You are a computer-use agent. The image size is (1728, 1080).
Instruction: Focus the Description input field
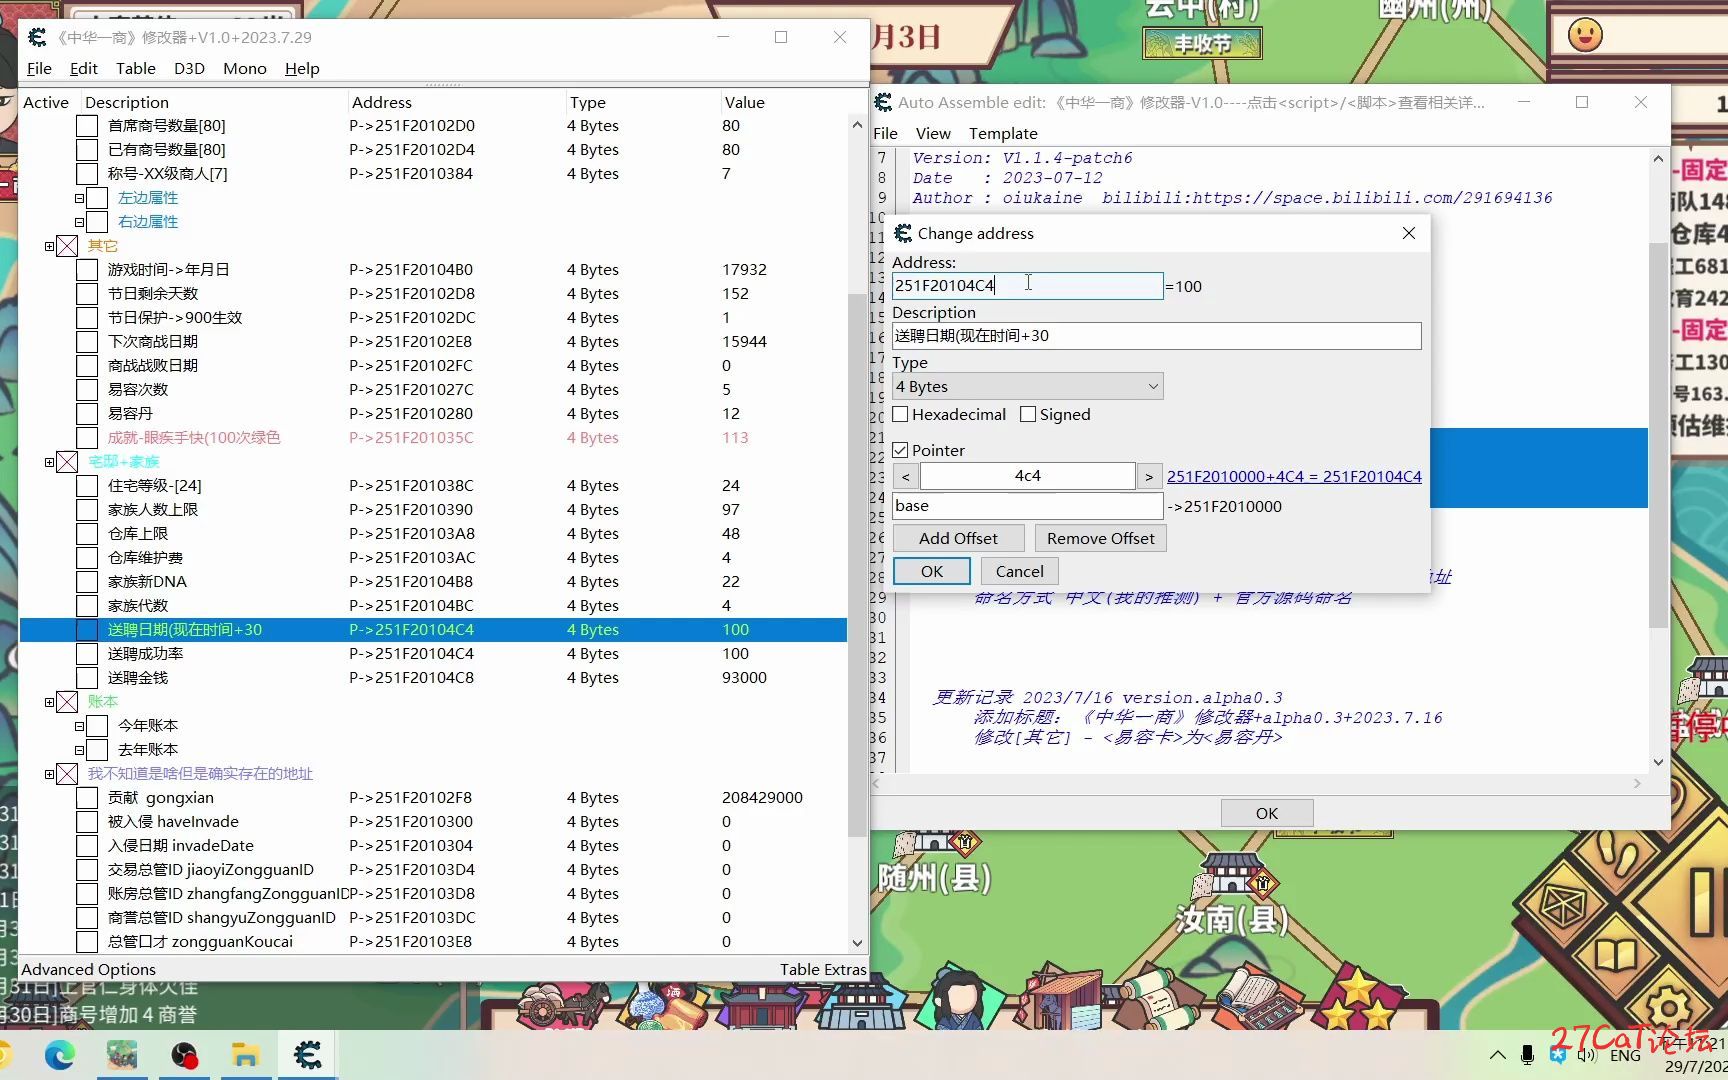point(1156,336)
